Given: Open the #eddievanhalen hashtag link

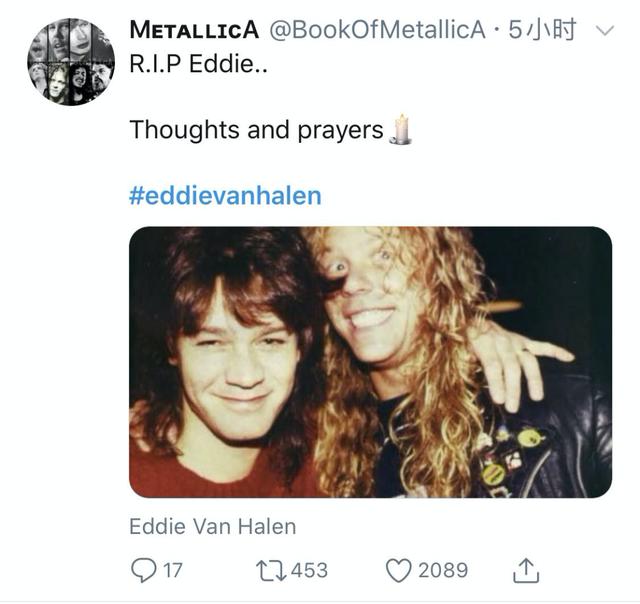Looking at the screenshot, I should [x=225, y=195].
